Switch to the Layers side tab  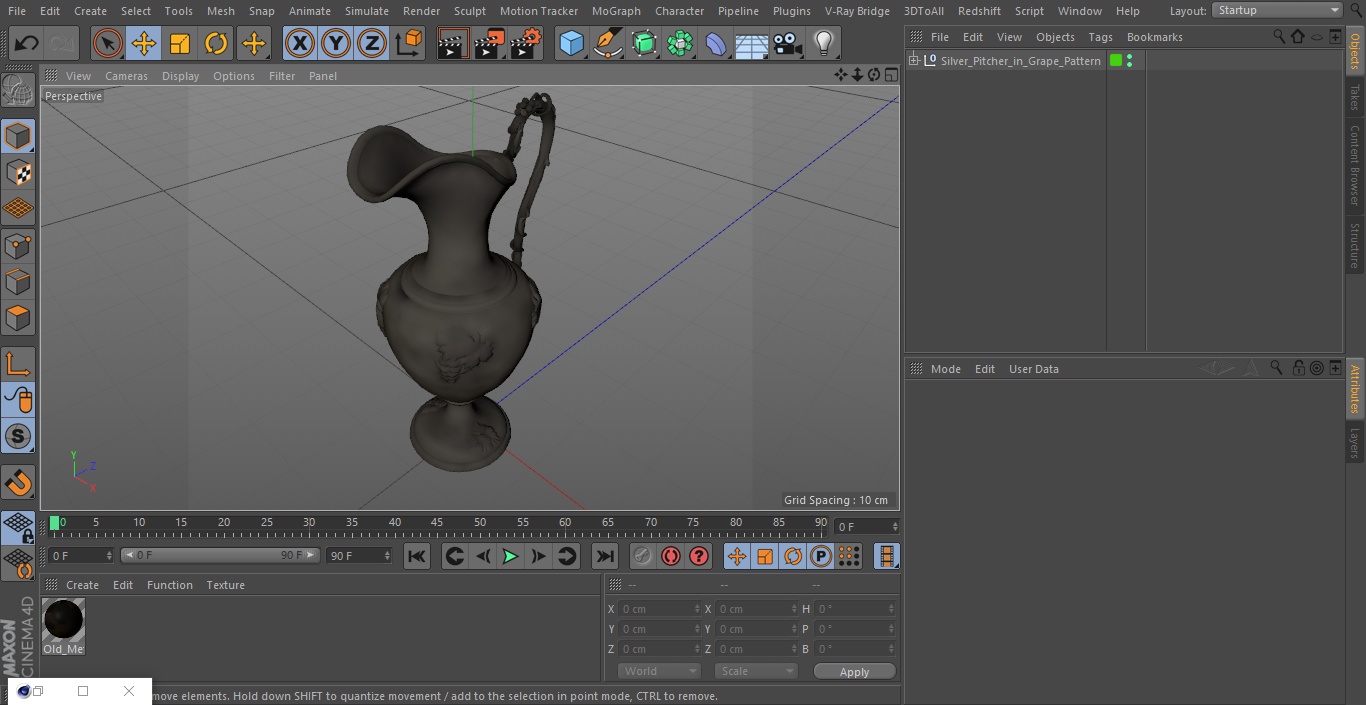[1355, 443]
